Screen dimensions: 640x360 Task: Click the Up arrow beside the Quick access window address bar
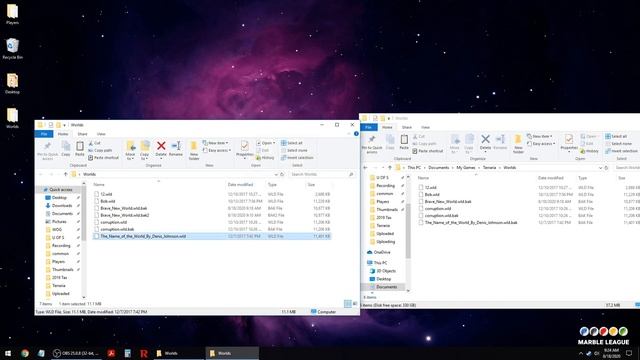coord(65,174)
